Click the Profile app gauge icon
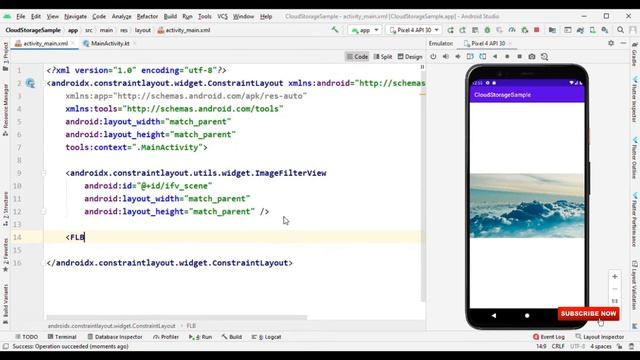The width and height of the screenshot is (640, 360). [x=512, y=30]
